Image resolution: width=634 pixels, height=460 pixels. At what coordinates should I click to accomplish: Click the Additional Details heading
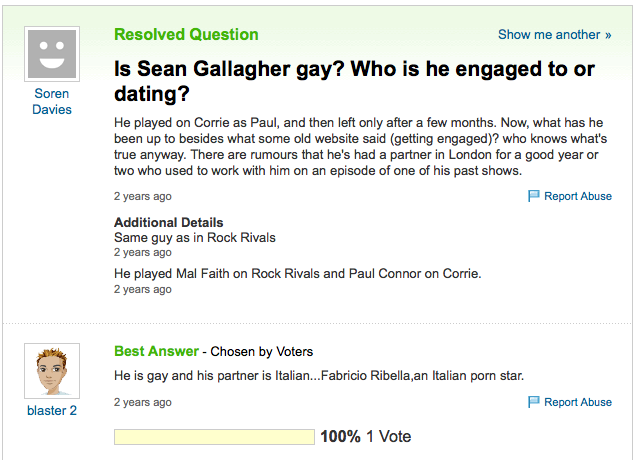click(x=168, y=222)
